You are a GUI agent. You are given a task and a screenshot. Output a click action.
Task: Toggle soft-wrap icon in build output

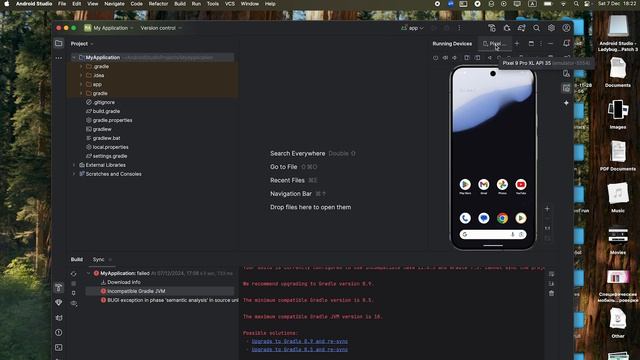point(551,274)
